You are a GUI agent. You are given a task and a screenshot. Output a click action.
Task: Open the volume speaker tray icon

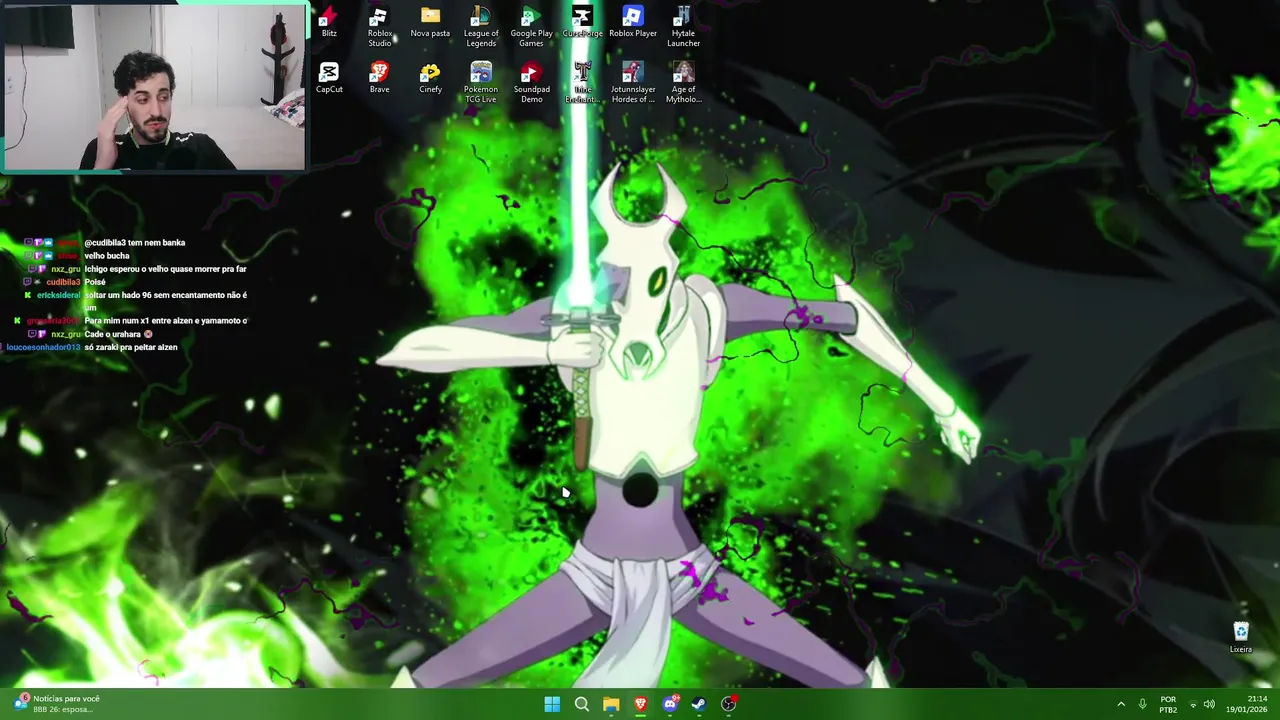coord(1209,704)
